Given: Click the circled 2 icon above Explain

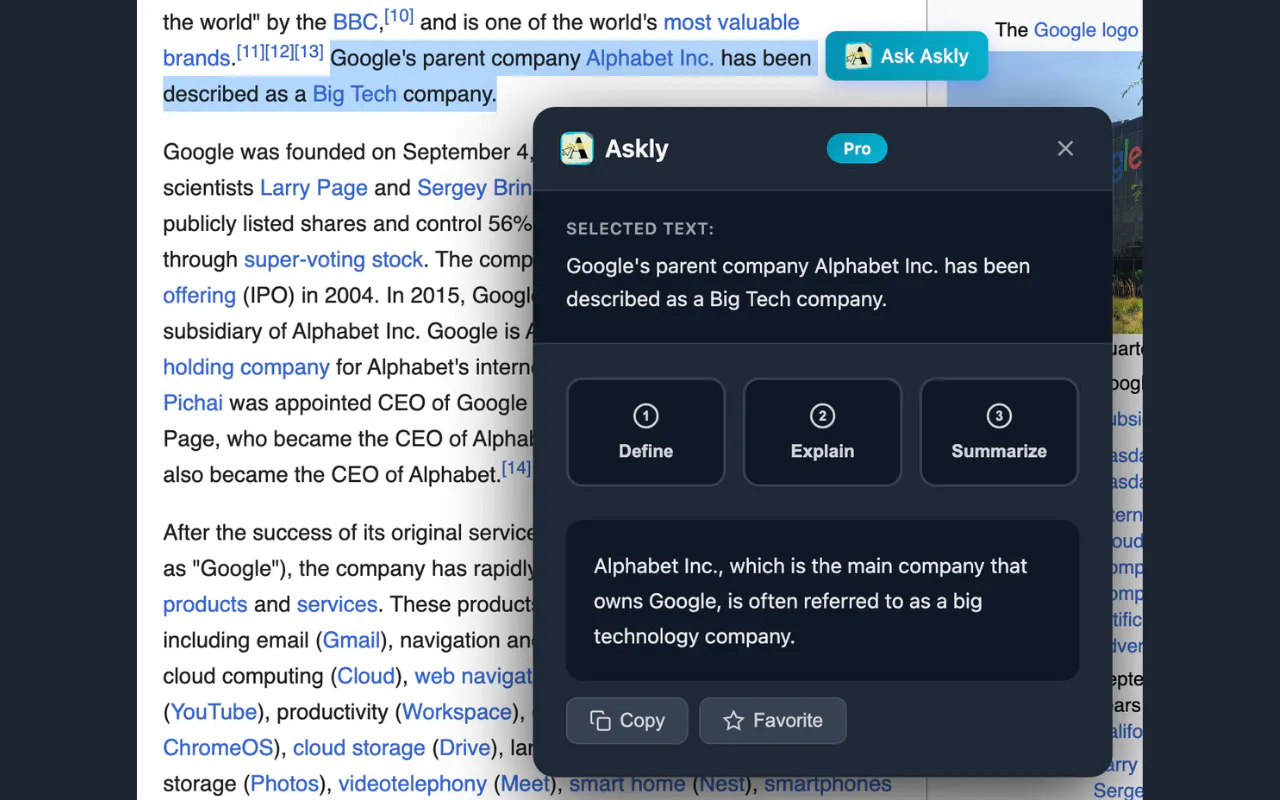Looking at the screenshot, I should 822,416.
